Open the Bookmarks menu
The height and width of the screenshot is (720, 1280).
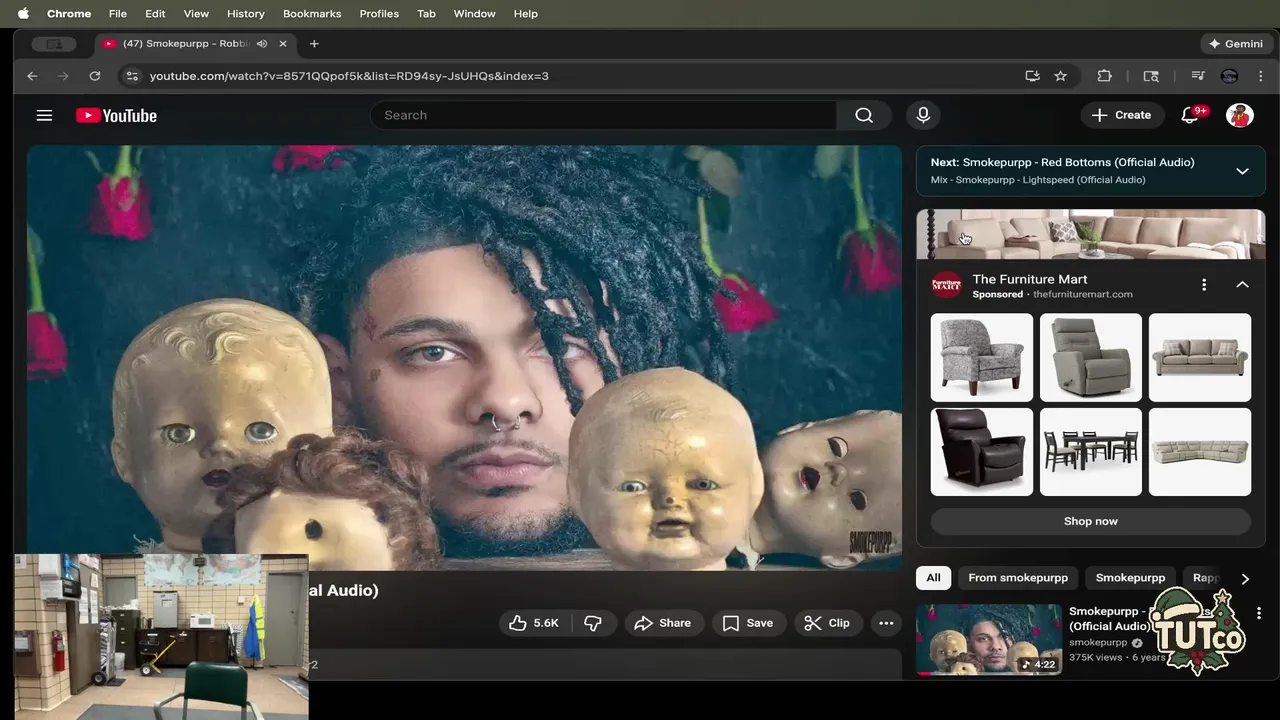pyautogui.click(x=312, y=14)
